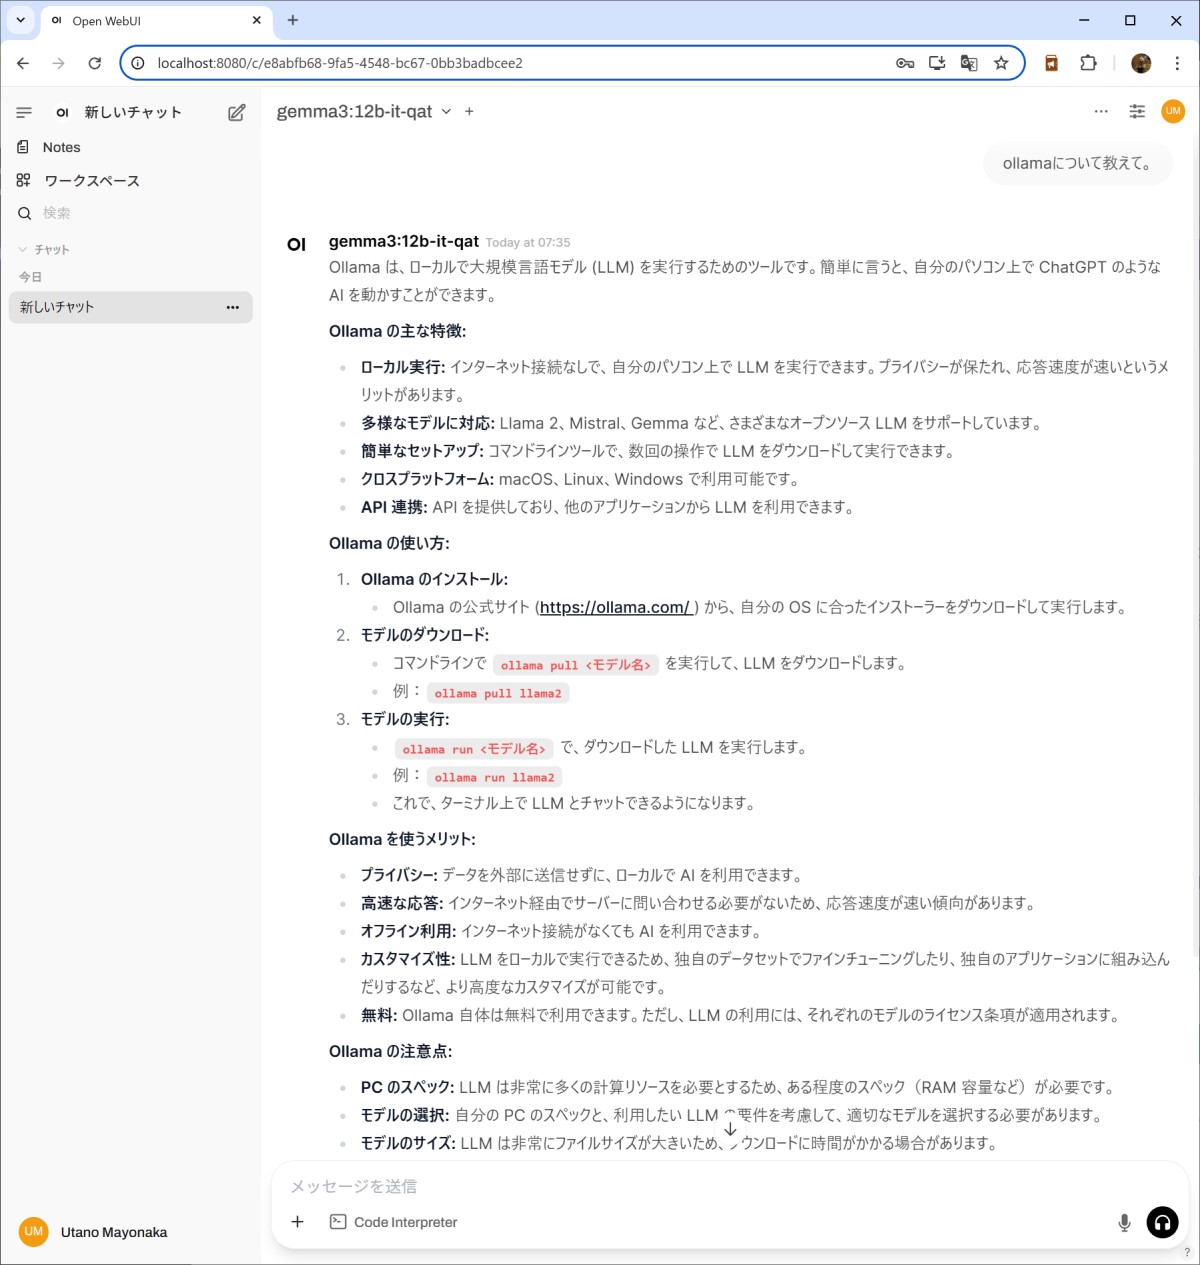
Task: Click the code snippet ollama pull llama2
Action: [498, 693]
